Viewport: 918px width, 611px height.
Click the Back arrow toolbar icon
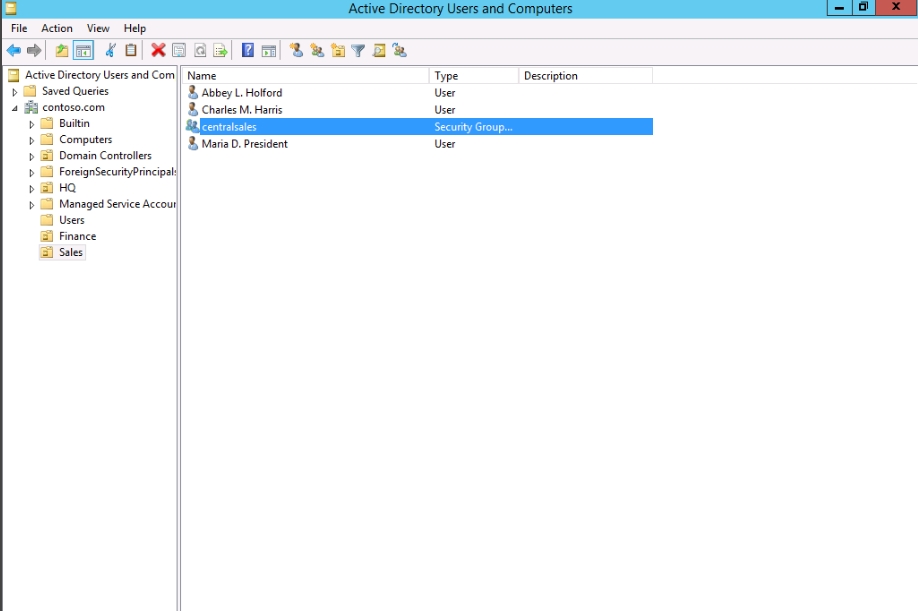13,51
